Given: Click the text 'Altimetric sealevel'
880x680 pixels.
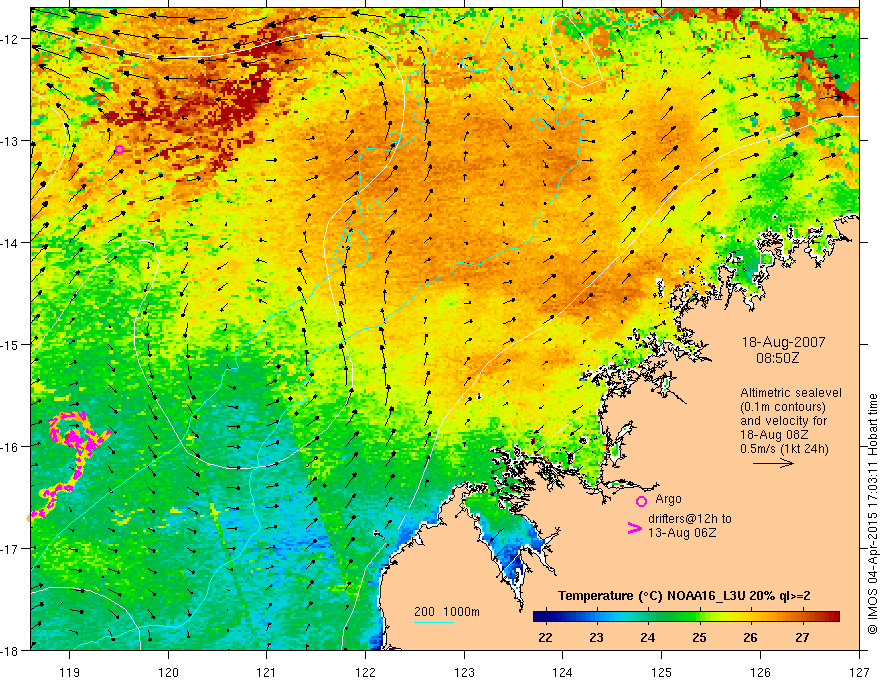Looking at the screenshot, I should 791,393.
